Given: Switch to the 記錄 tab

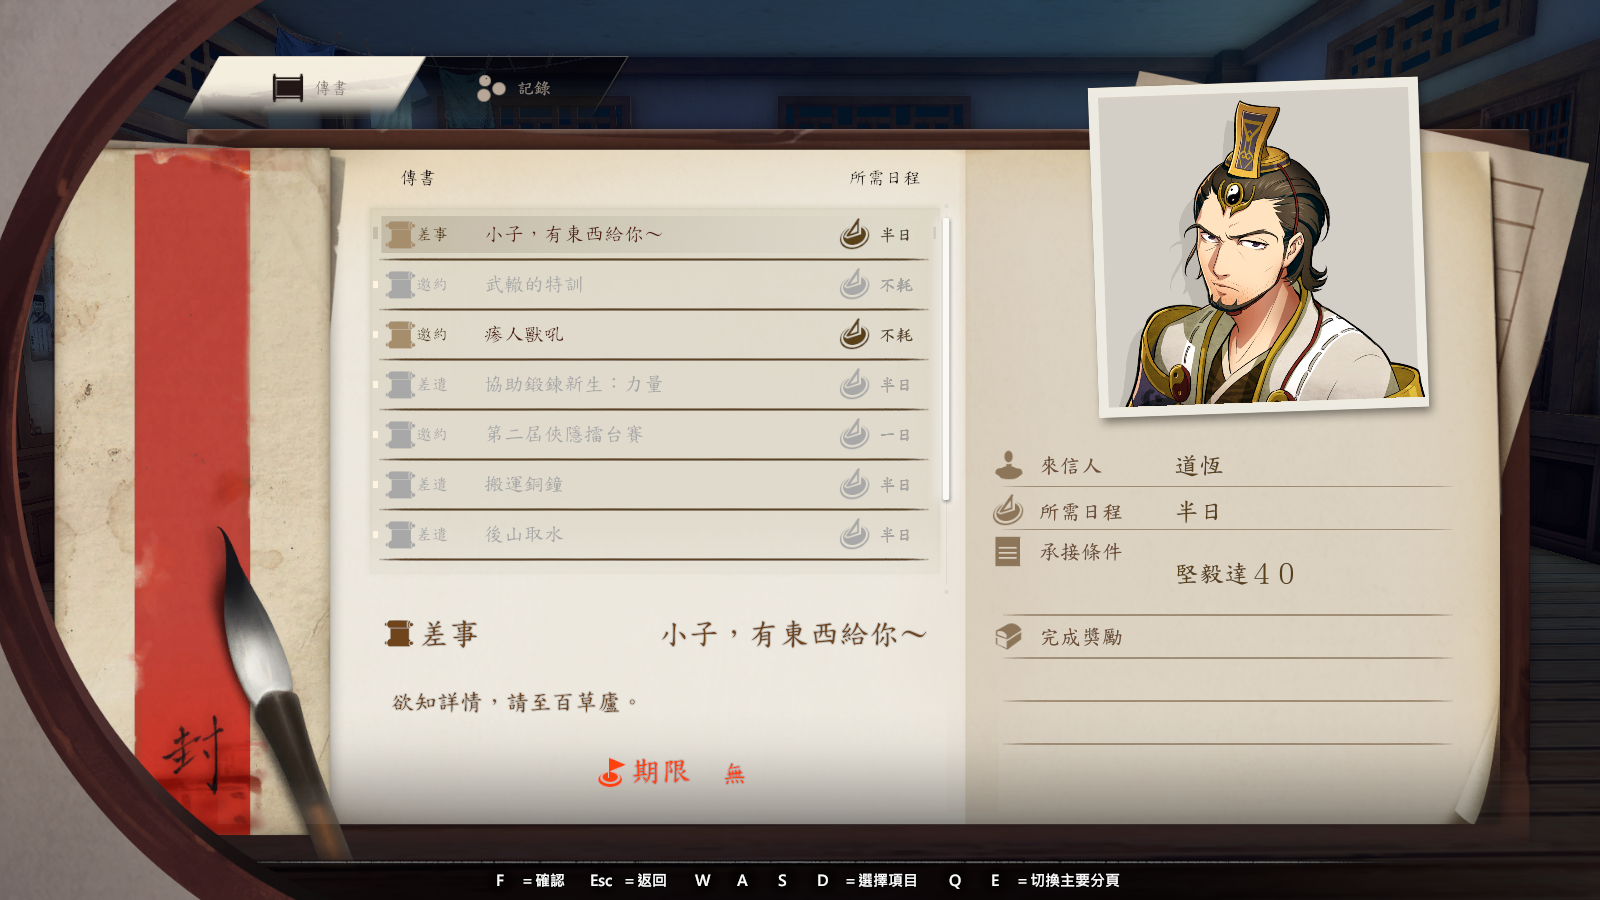Looking at the screenshot, I should (514, 88).
